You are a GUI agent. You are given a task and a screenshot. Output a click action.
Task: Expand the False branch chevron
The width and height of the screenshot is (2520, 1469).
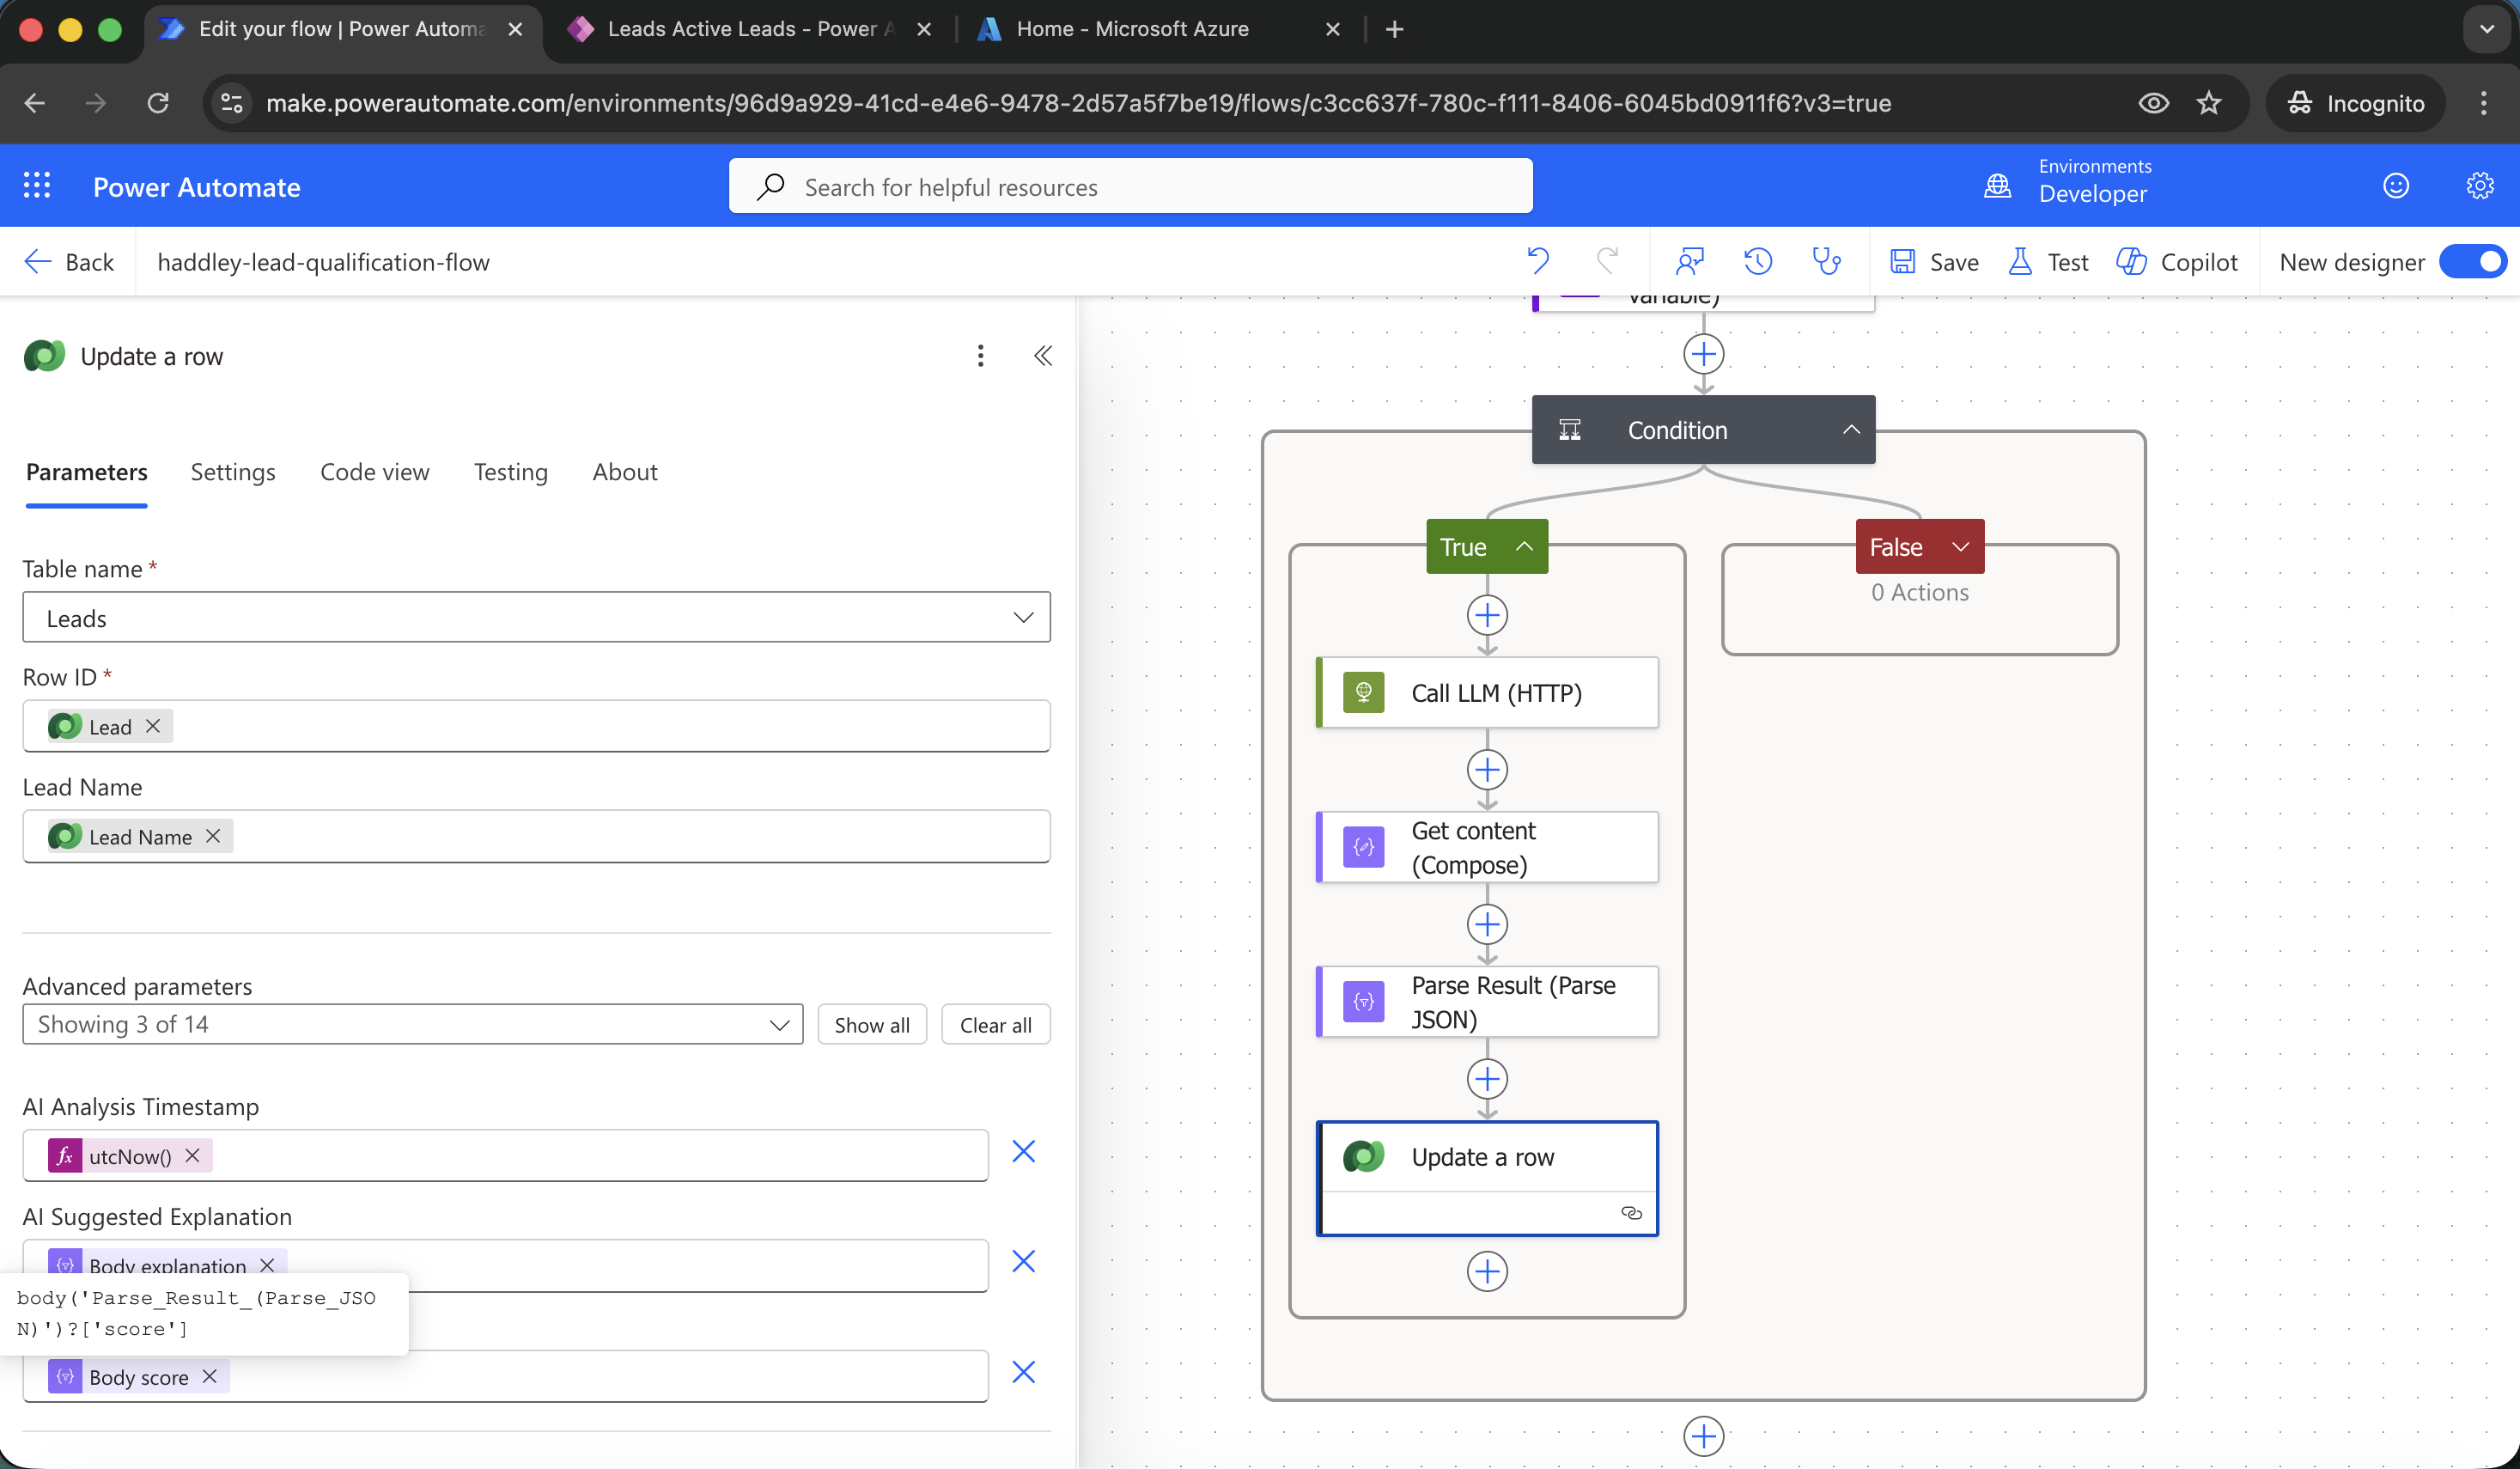1960,547
